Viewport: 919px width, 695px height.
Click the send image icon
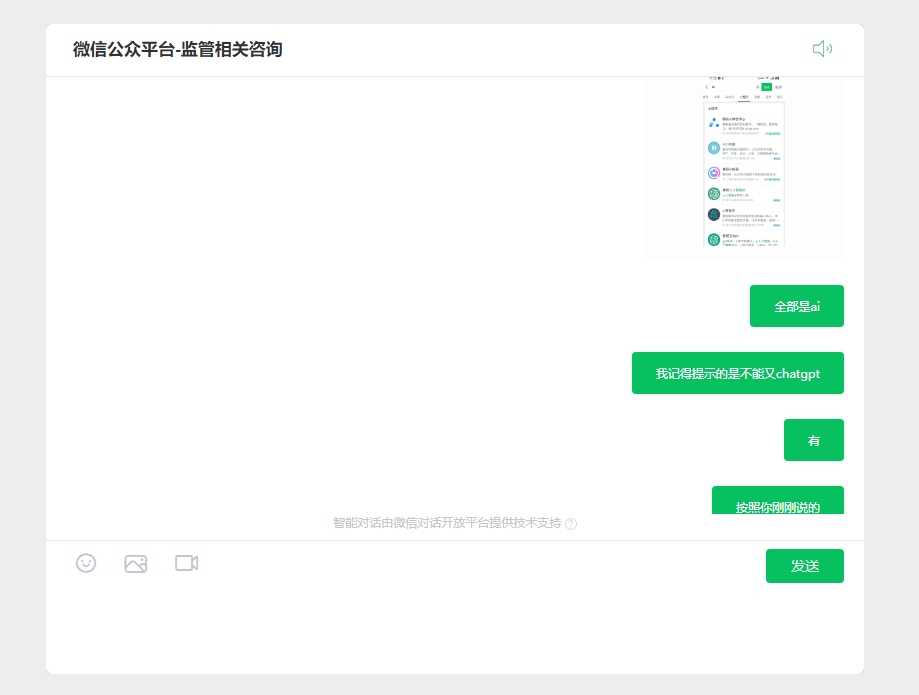point(135,564)
